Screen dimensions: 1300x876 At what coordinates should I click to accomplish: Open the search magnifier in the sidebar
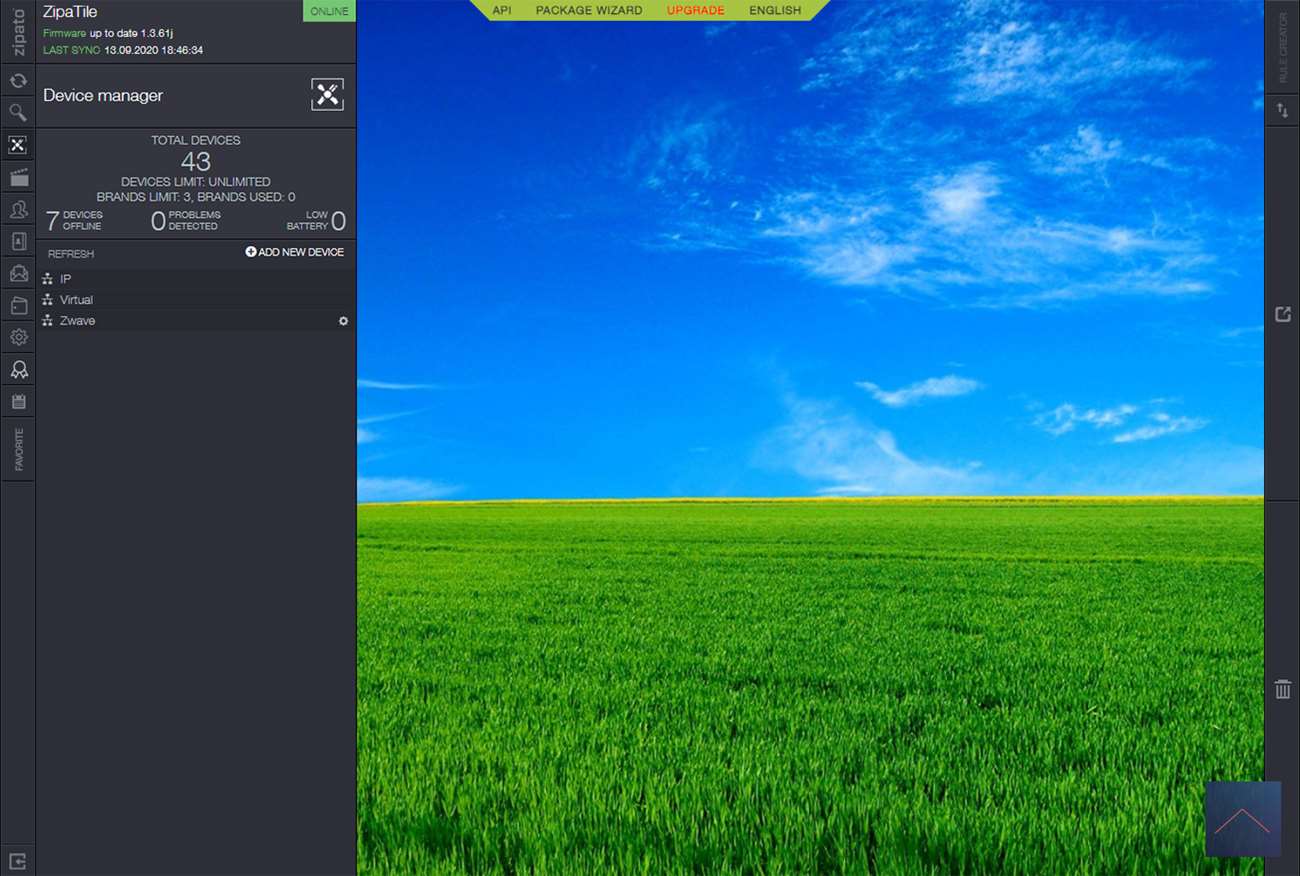[18, 113]
